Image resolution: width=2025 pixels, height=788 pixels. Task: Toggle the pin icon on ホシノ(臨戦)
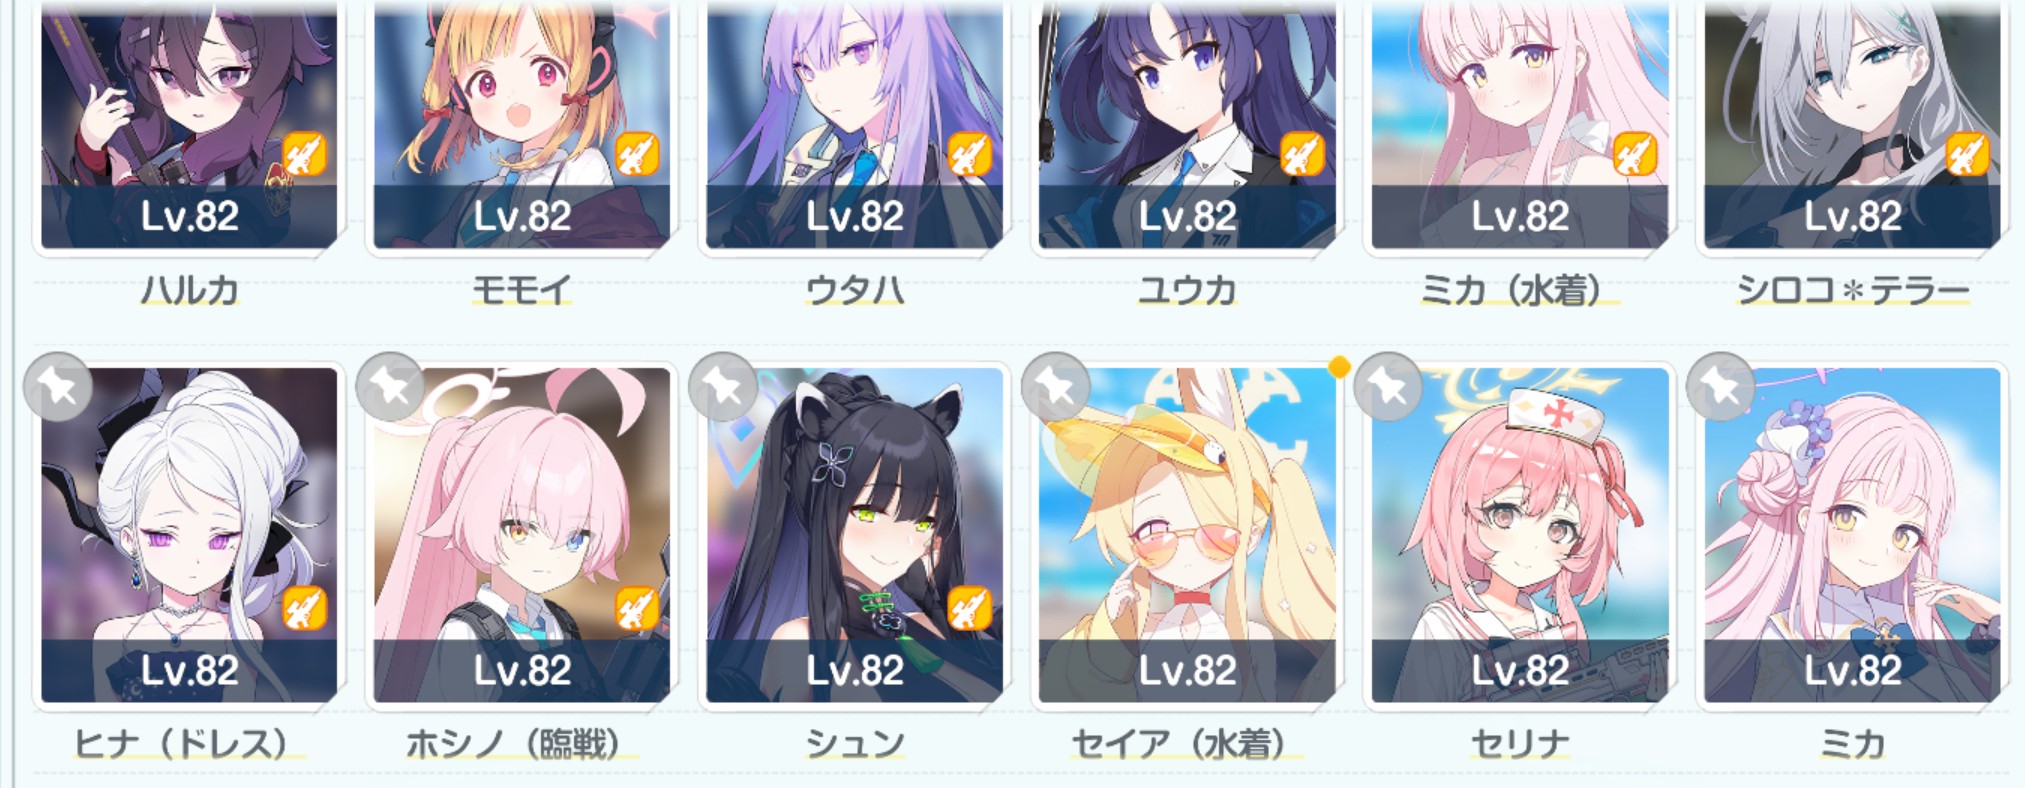pos(390,387)
